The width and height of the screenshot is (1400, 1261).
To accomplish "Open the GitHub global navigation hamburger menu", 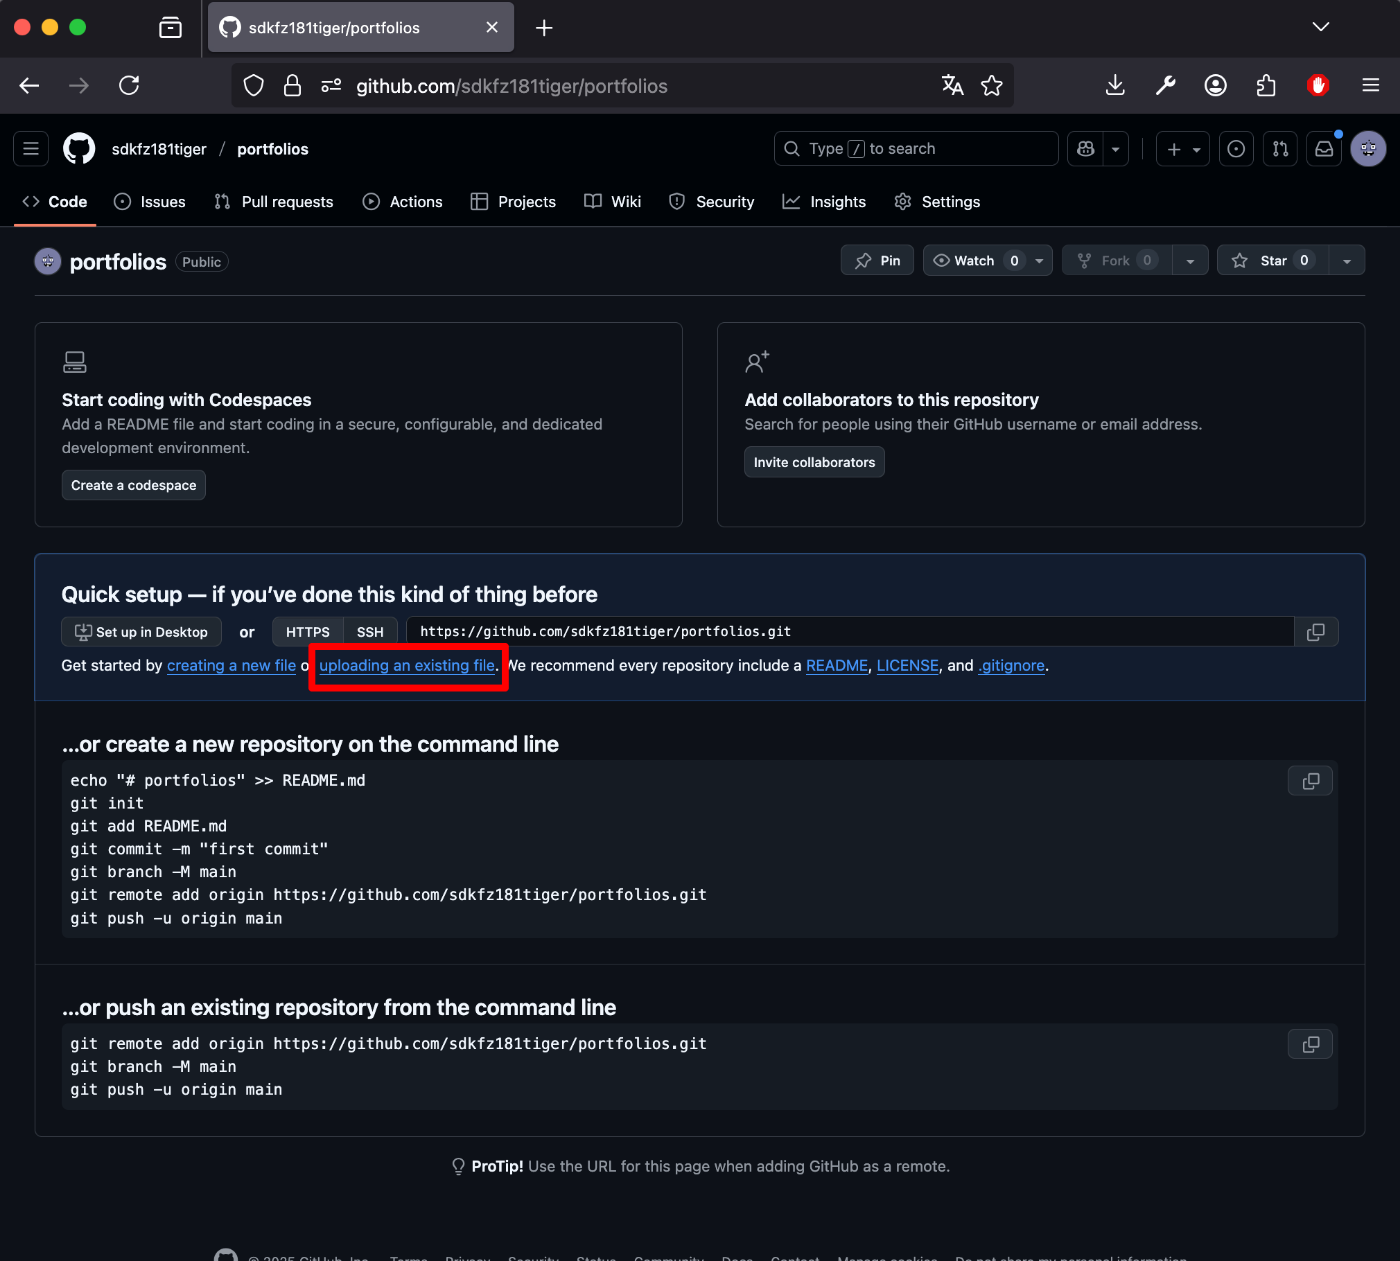I will pos(31,149).
